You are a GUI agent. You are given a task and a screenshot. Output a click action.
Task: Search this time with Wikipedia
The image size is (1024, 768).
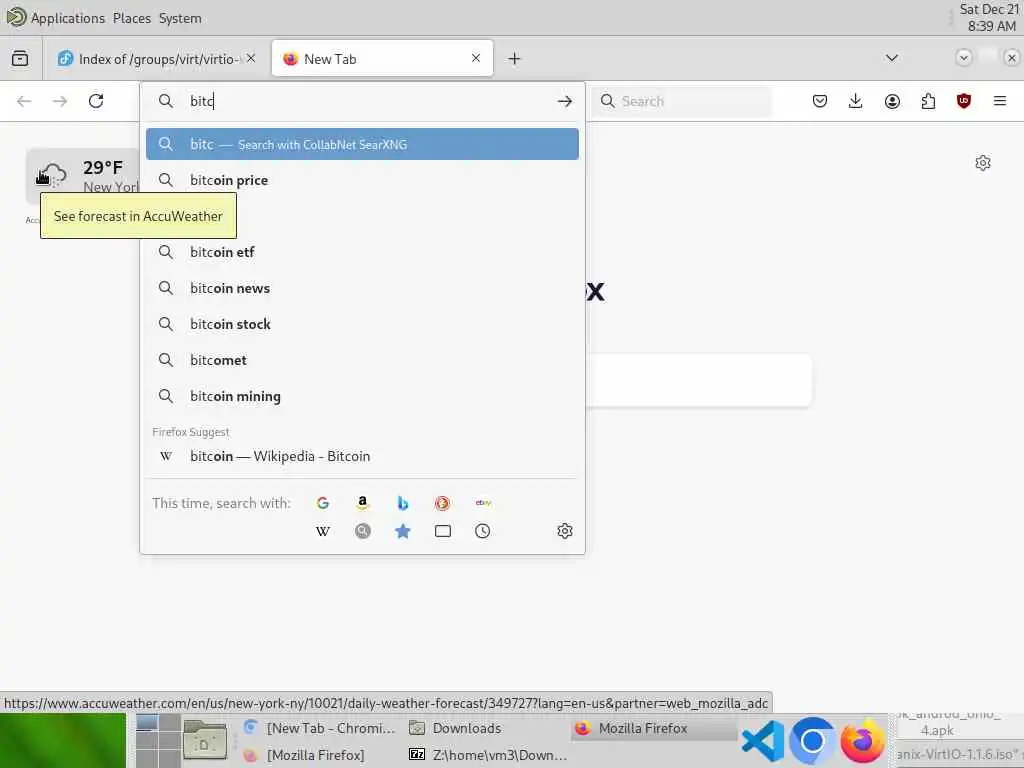point(323,531)
